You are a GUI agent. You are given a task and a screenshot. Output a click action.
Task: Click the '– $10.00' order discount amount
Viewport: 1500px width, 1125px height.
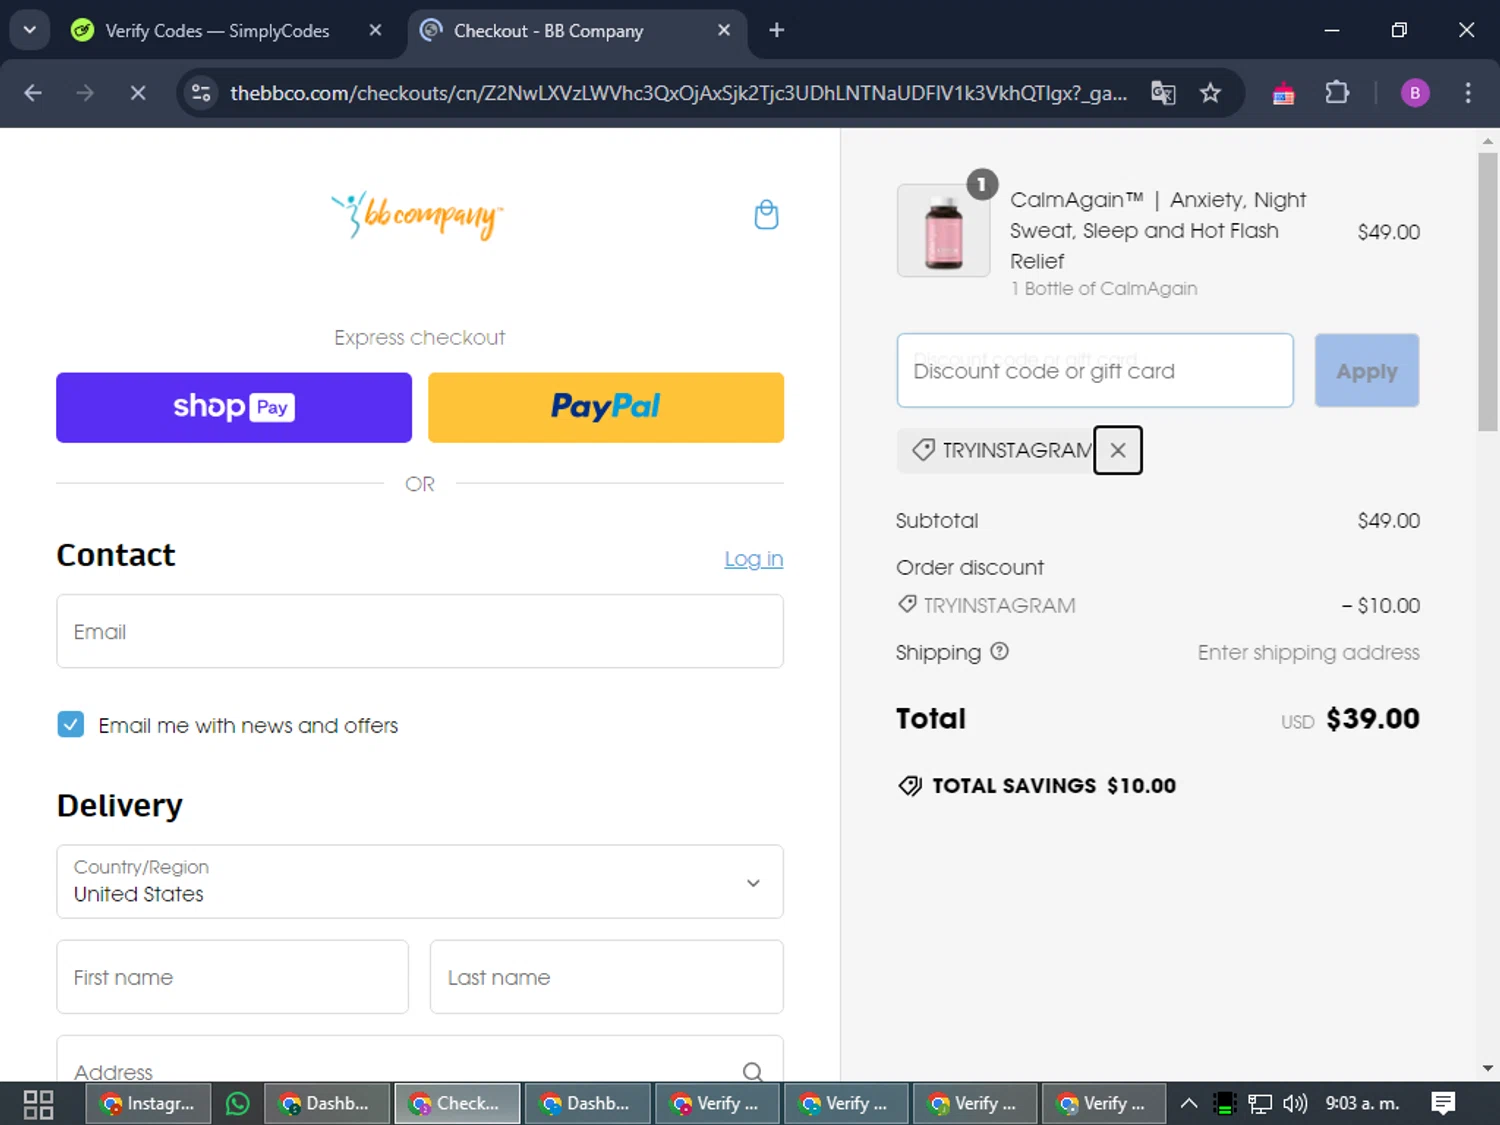[x=1381, y=606]
